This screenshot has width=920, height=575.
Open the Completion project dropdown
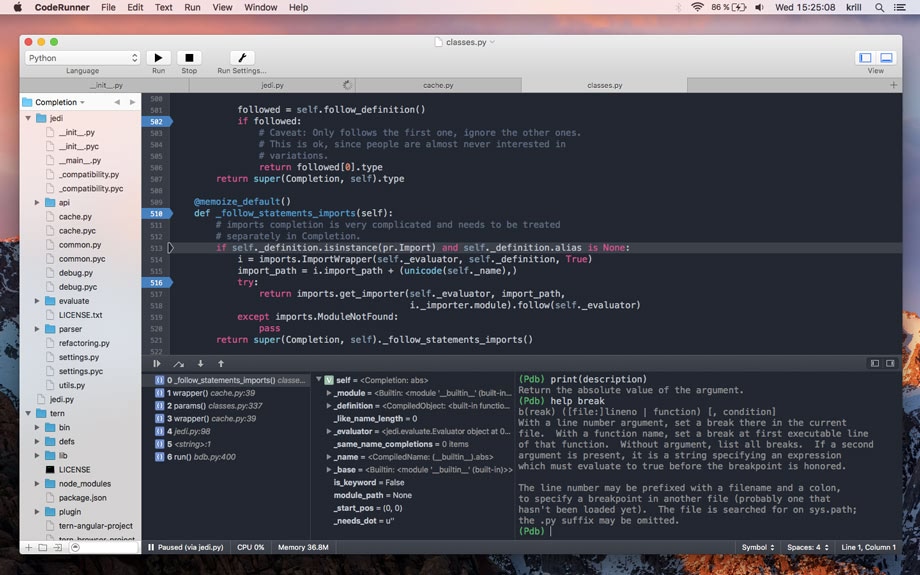60,102
